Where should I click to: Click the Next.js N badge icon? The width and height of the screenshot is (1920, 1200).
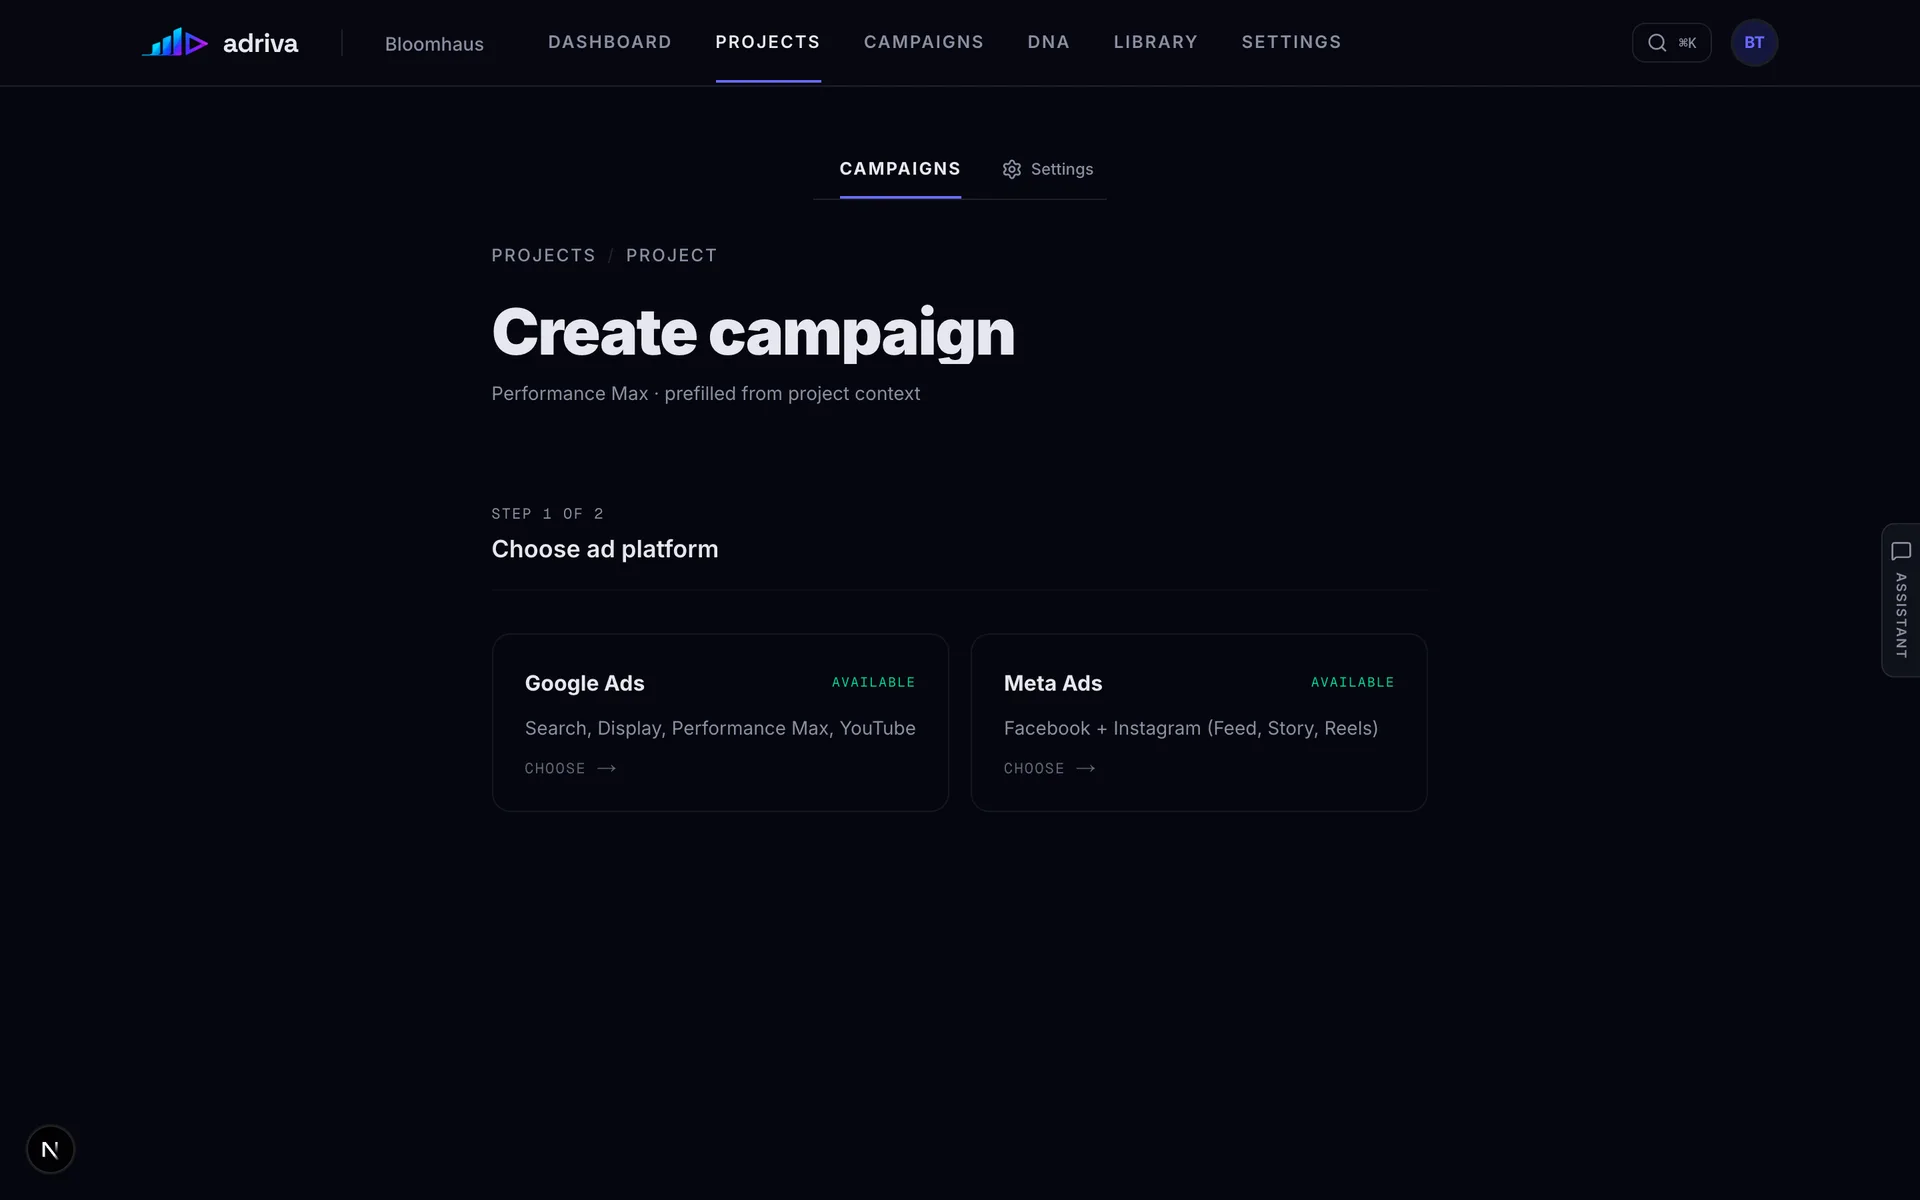pyautogui.click(x=50, y=1149)
